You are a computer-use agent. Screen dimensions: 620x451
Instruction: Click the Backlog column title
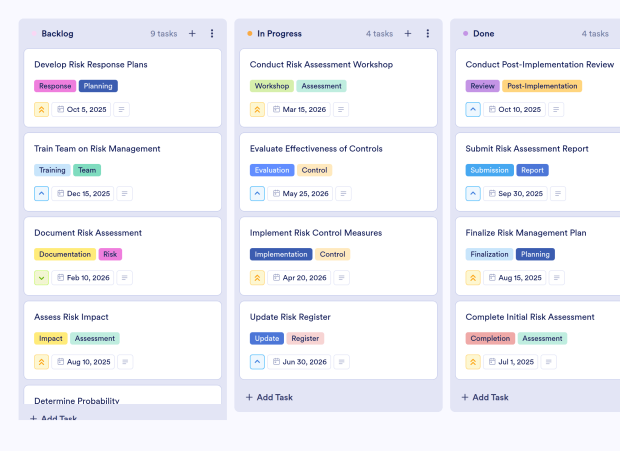[57, 34]
